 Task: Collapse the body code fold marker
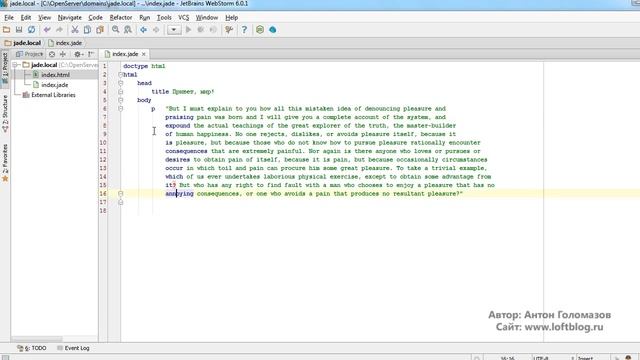click(x=120, y=100)
